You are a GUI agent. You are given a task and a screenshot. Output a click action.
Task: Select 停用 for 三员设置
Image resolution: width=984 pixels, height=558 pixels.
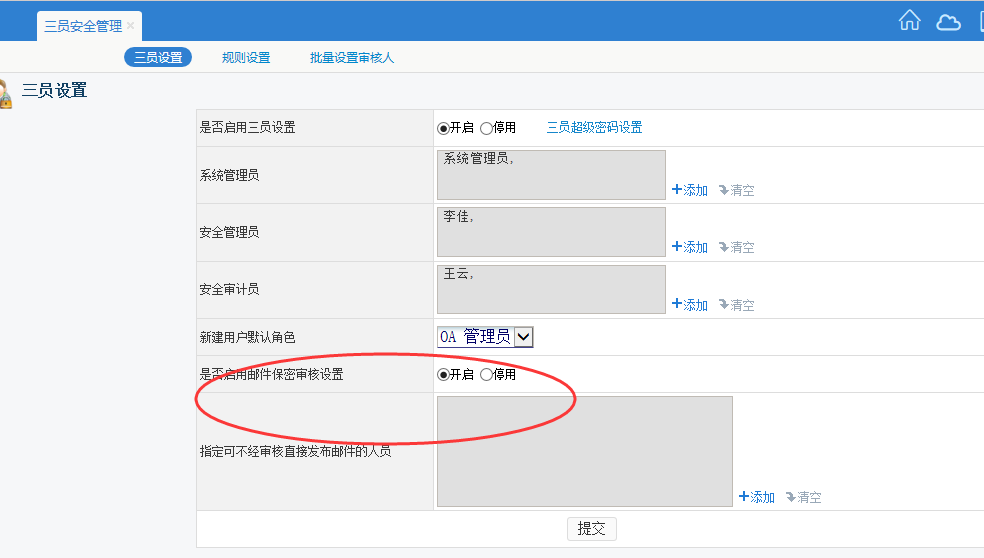click(x=487, y=128)
